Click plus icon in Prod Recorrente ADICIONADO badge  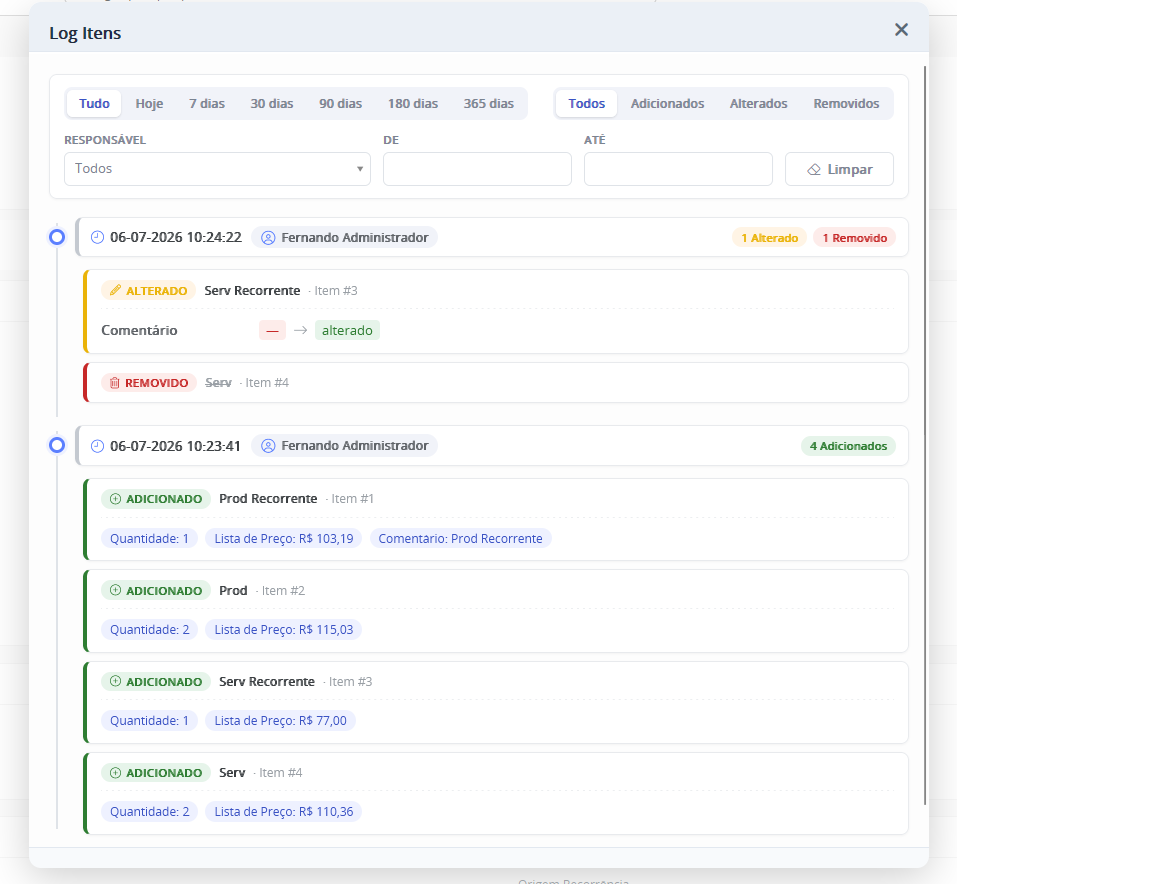[115, 499]
